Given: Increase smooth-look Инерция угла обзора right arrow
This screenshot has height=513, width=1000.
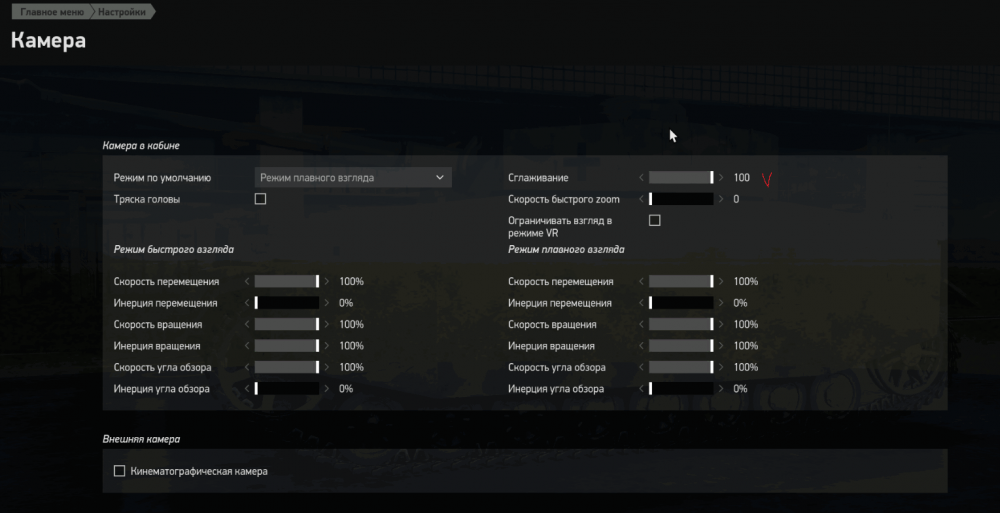Looking at the screenshot, I should point(721,389).
